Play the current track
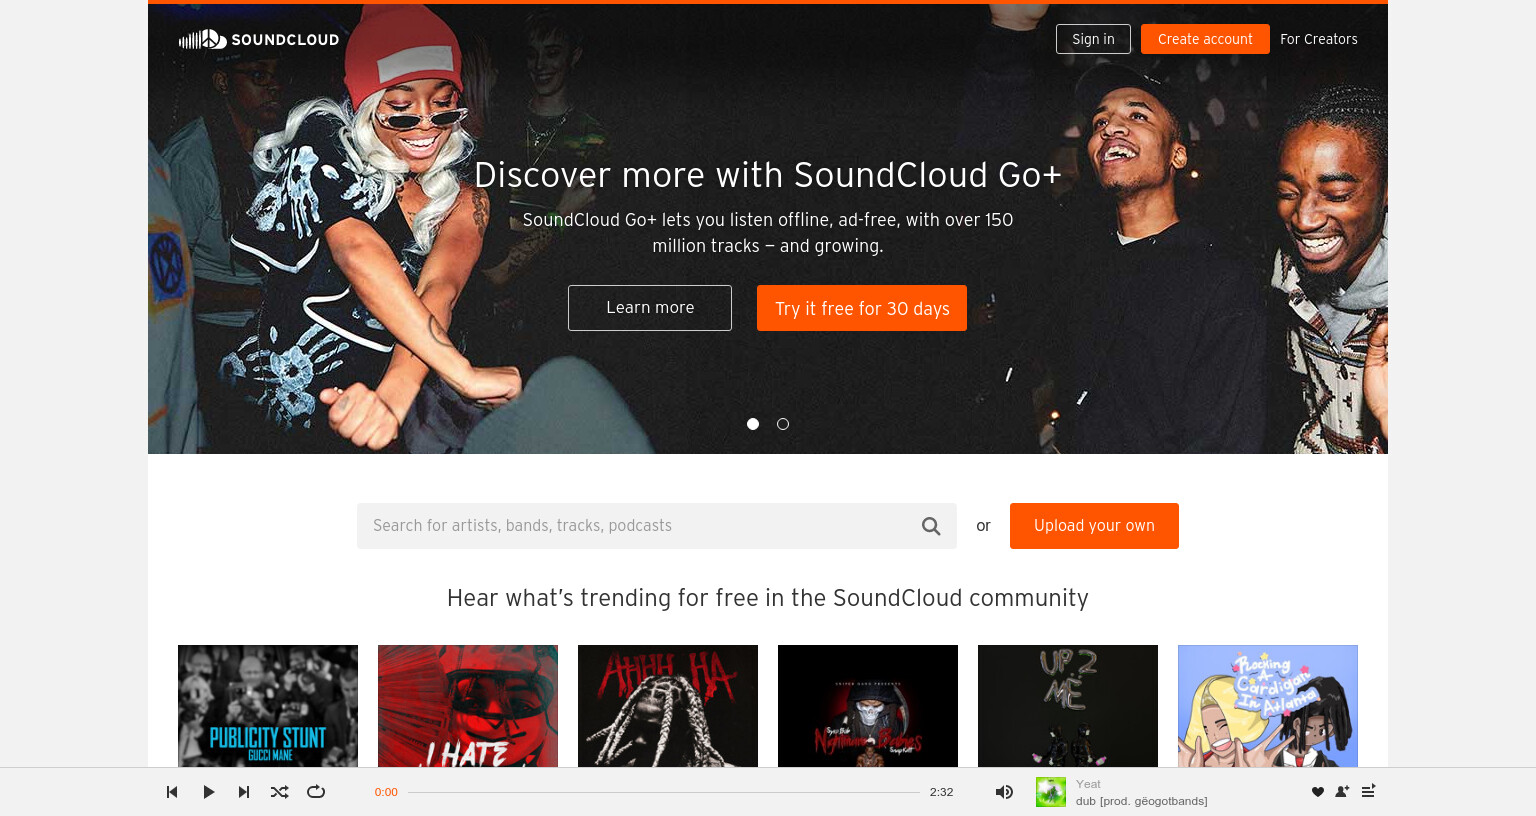Image resolution: width=1536 pixels, height=816 pixels. tap(208, 792)
